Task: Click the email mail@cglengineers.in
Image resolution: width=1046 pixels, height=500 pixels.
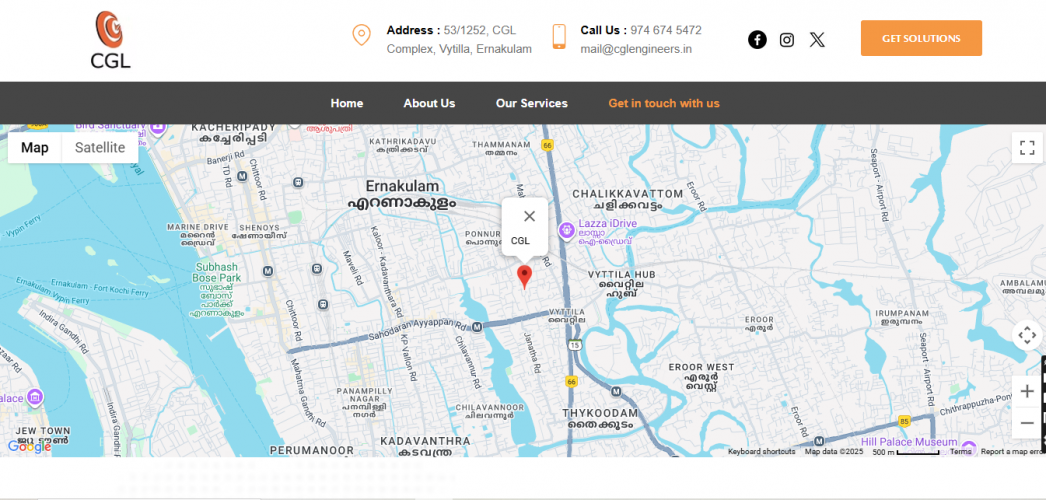Action: 636,49
